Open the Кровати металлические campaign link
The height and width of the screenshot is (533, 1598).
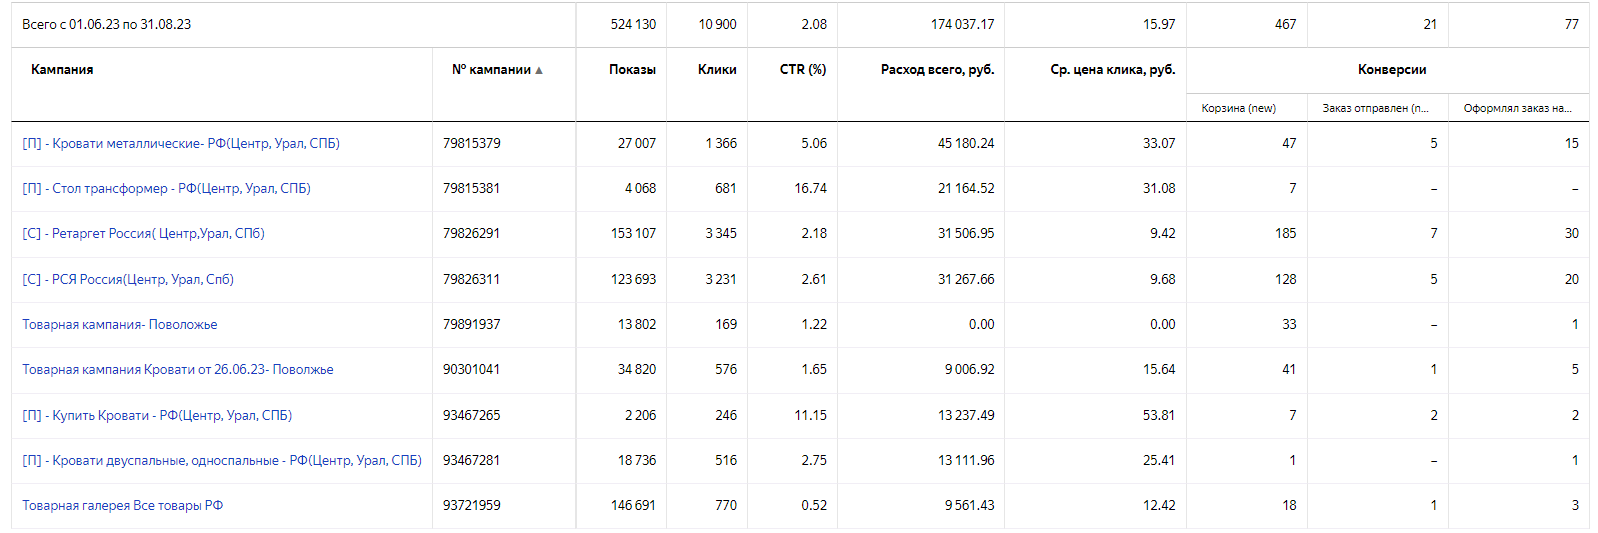point(181,143)
